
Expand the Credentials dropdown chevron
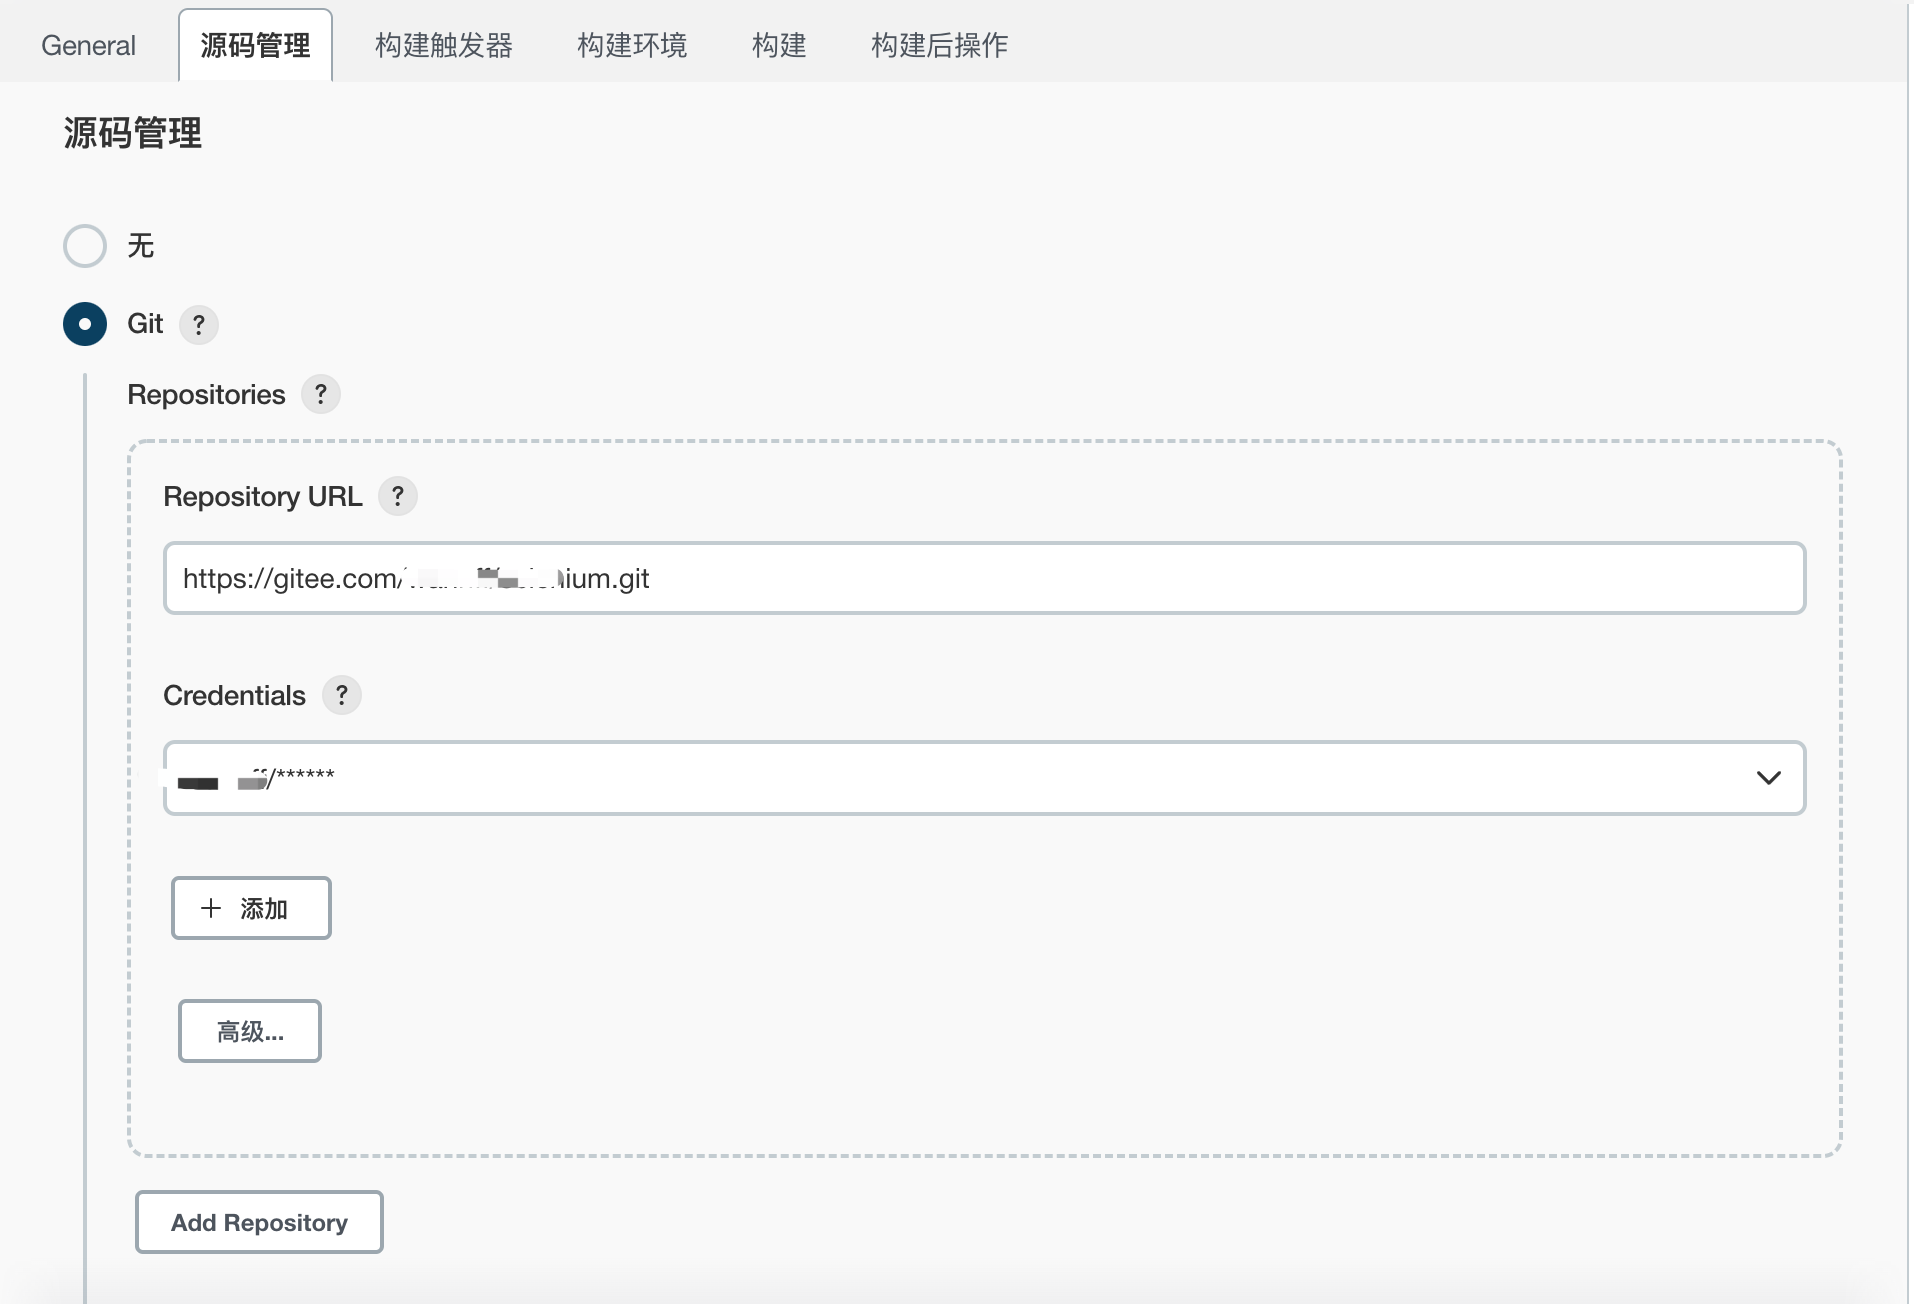point(1770,777)
